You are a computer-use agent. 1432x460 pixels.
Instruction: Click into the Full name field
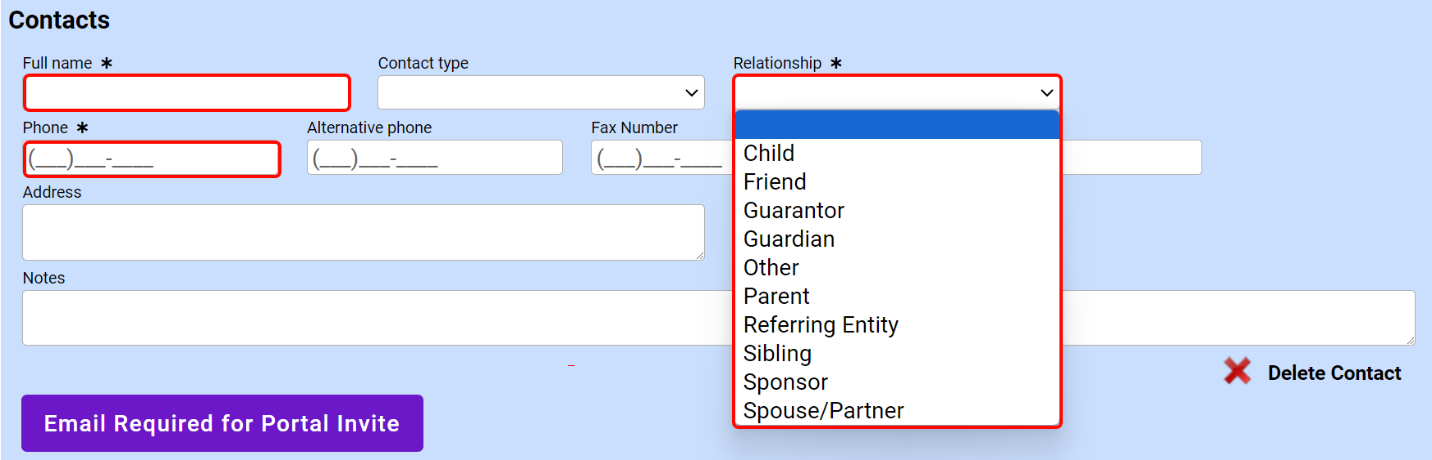tap(187, 93)
